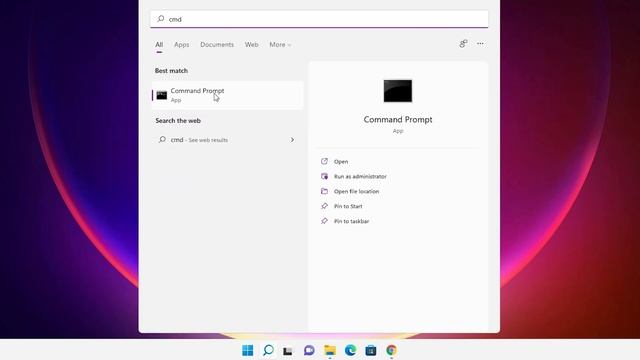Image resolution: width=640 pixels, height=360 pixels.
Task: Click the magnifier icon beside cmd web result
Action: coord(162,140)
